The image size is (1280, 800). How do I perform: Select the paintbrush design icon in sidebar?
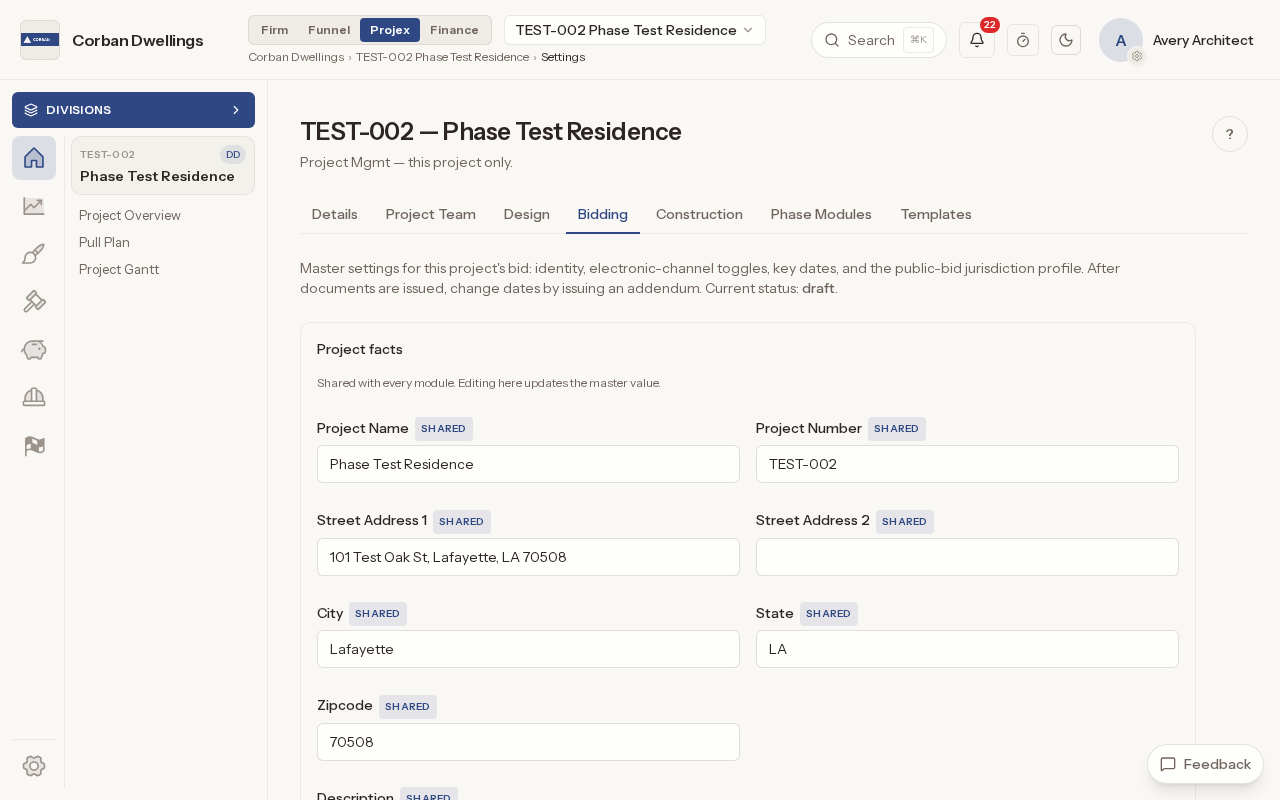point(34,254)
